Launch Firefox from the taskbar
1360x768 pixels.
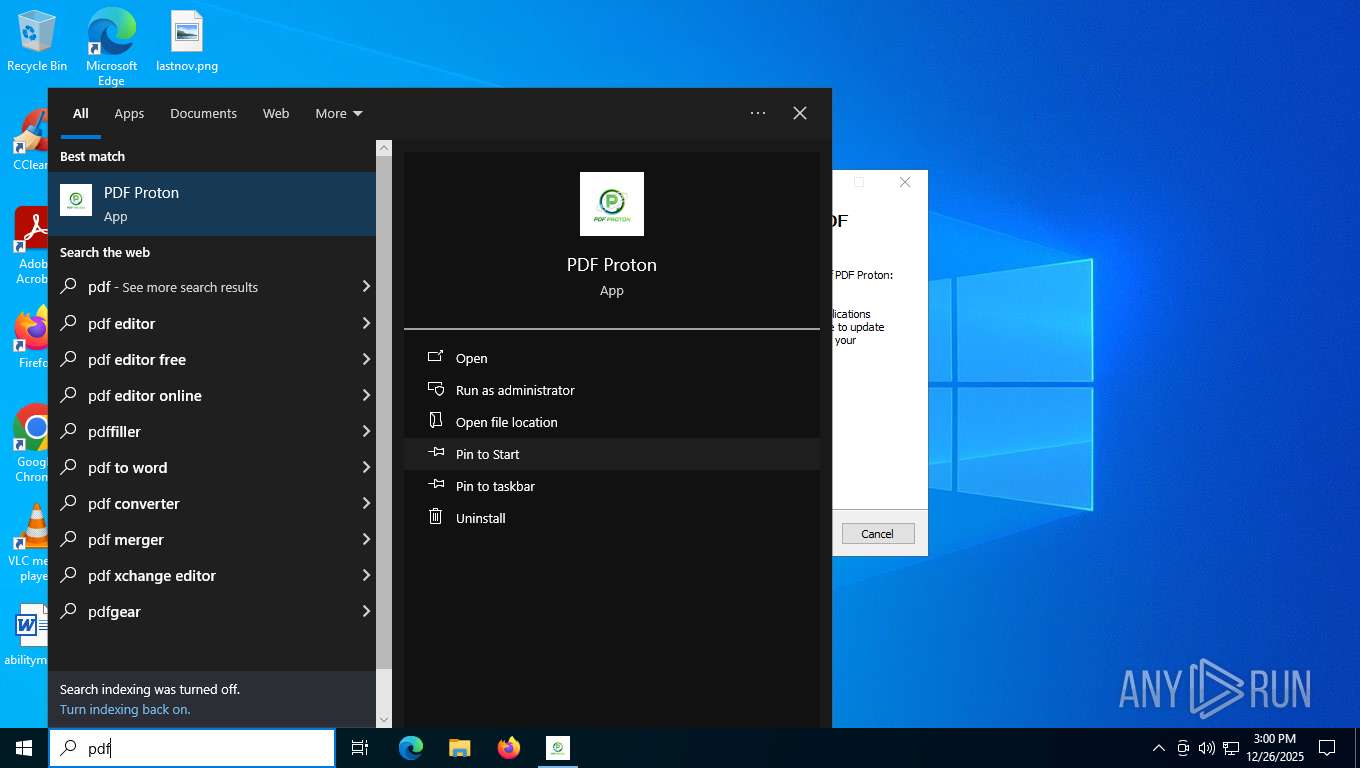509,748
